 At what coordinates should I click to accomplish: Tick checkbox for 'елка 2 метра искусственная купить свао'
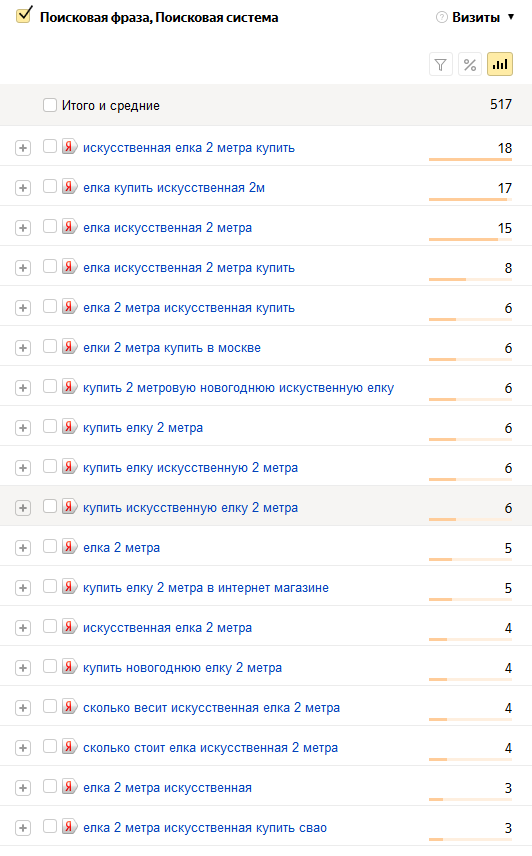50,827
